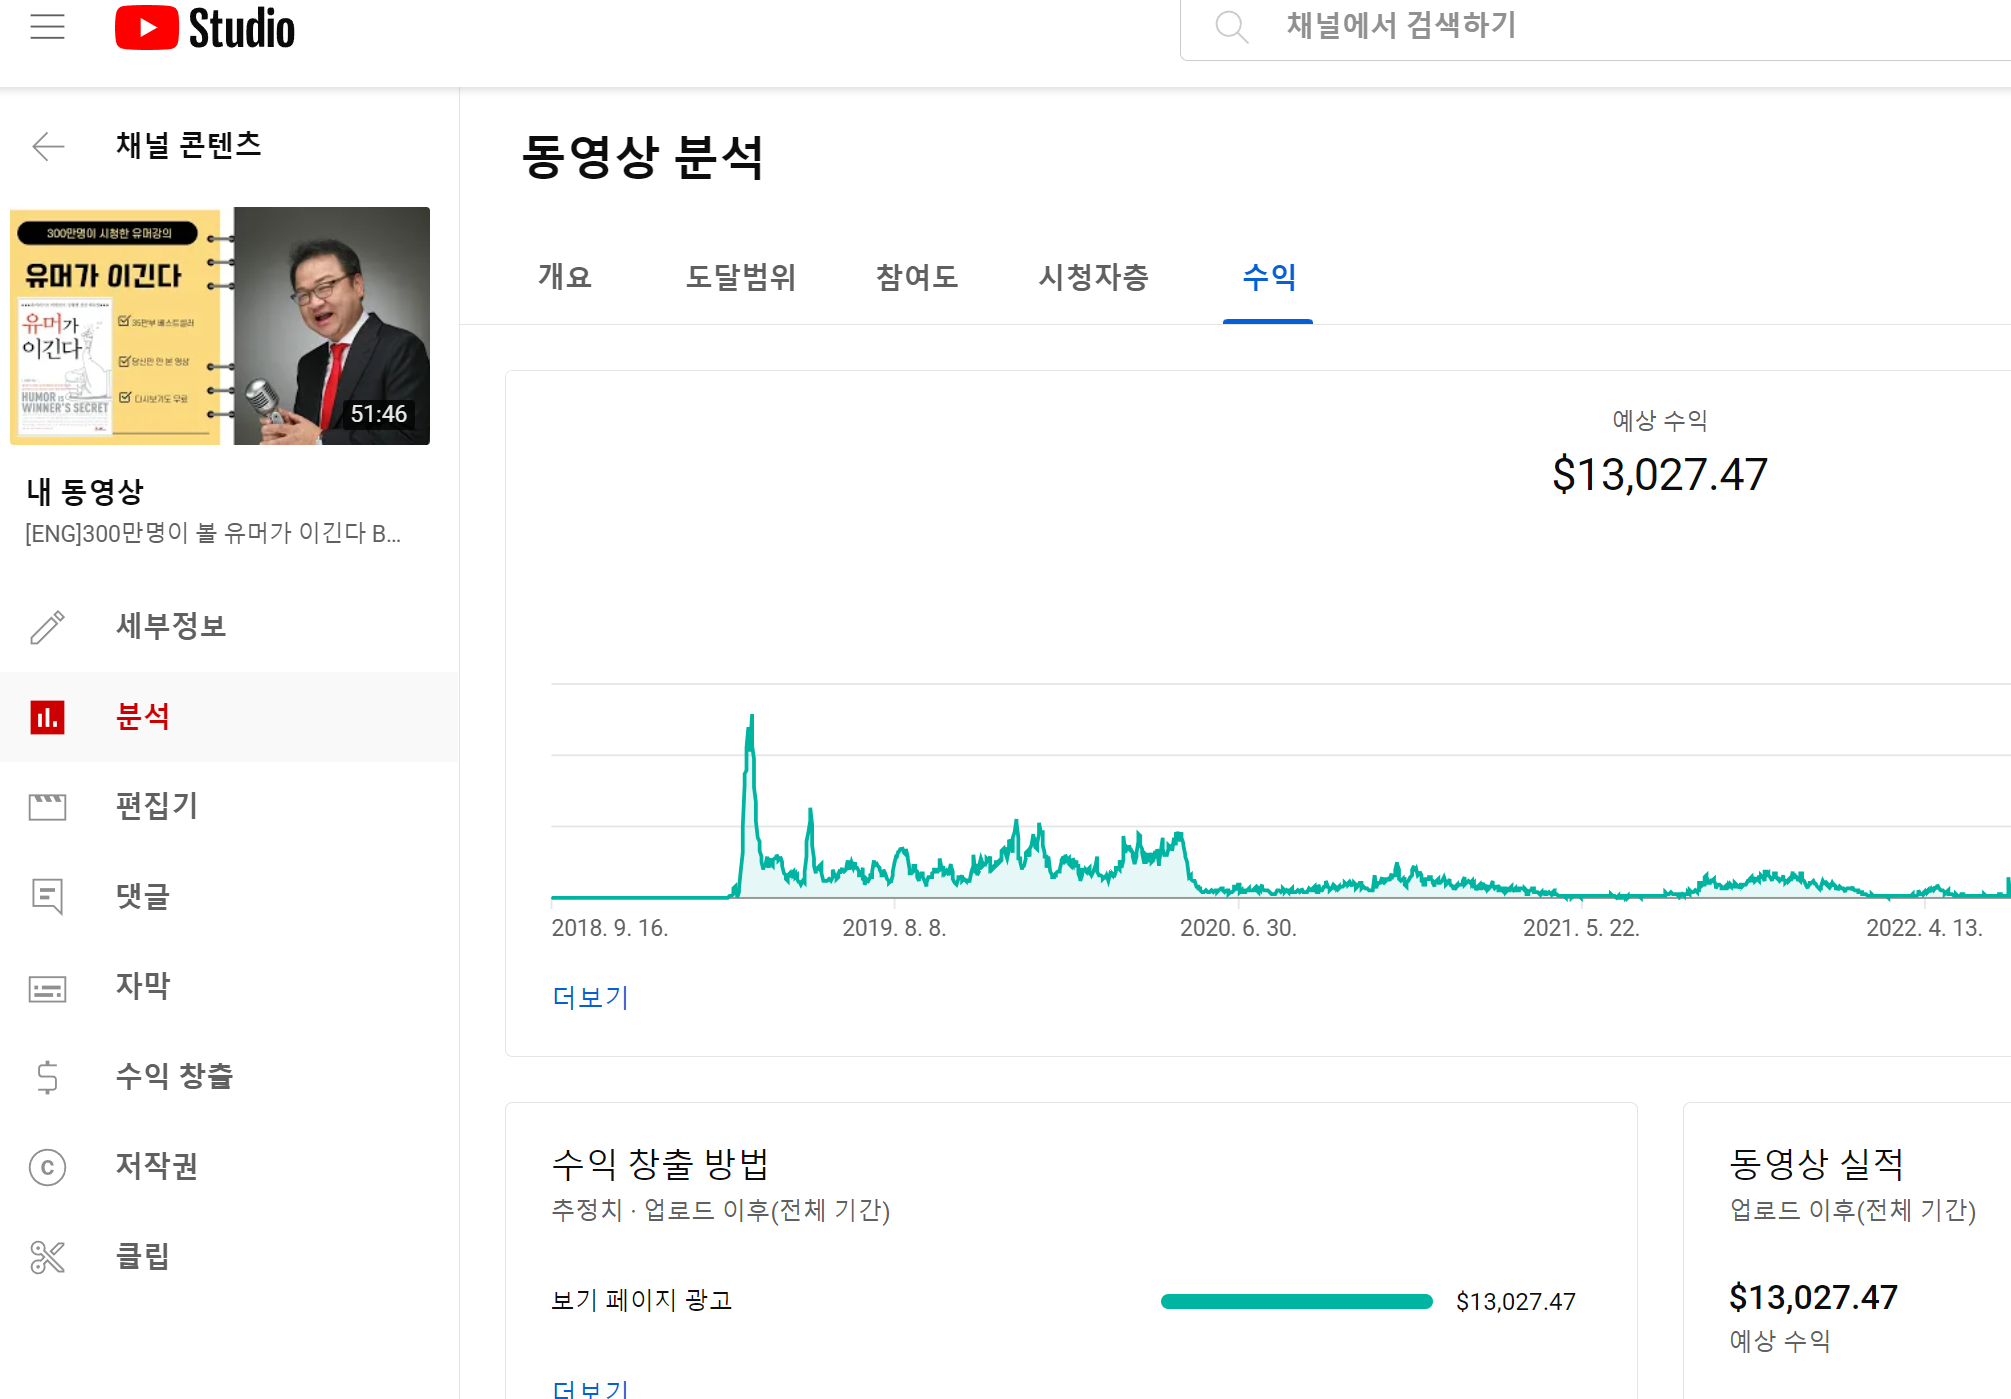Open 세부정보 in the sidebar

click(230, 627)
